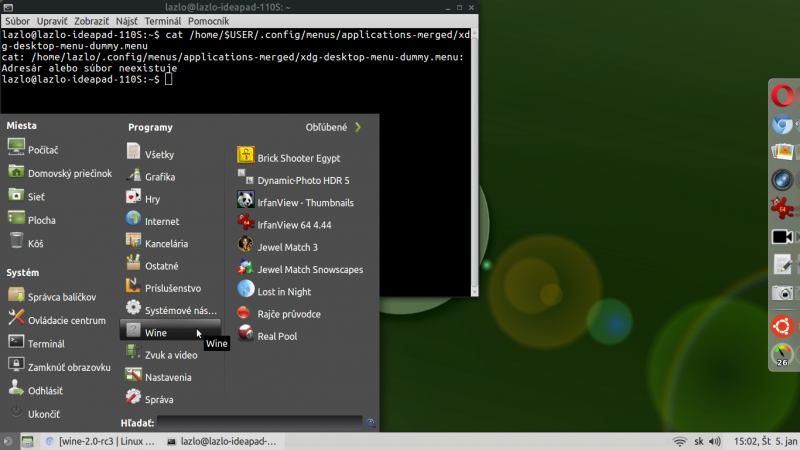Image resolution: width=800 pixels, height=450 pixels.
Task: Open the Wi-Fi network tray icon
Action: pyautogui.click(x=680, y=441)
